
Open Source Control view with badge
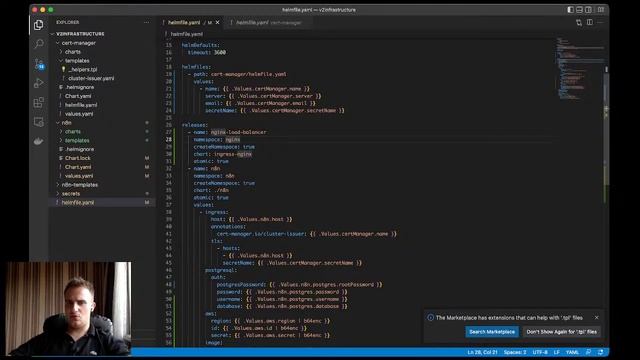[39, 63]
